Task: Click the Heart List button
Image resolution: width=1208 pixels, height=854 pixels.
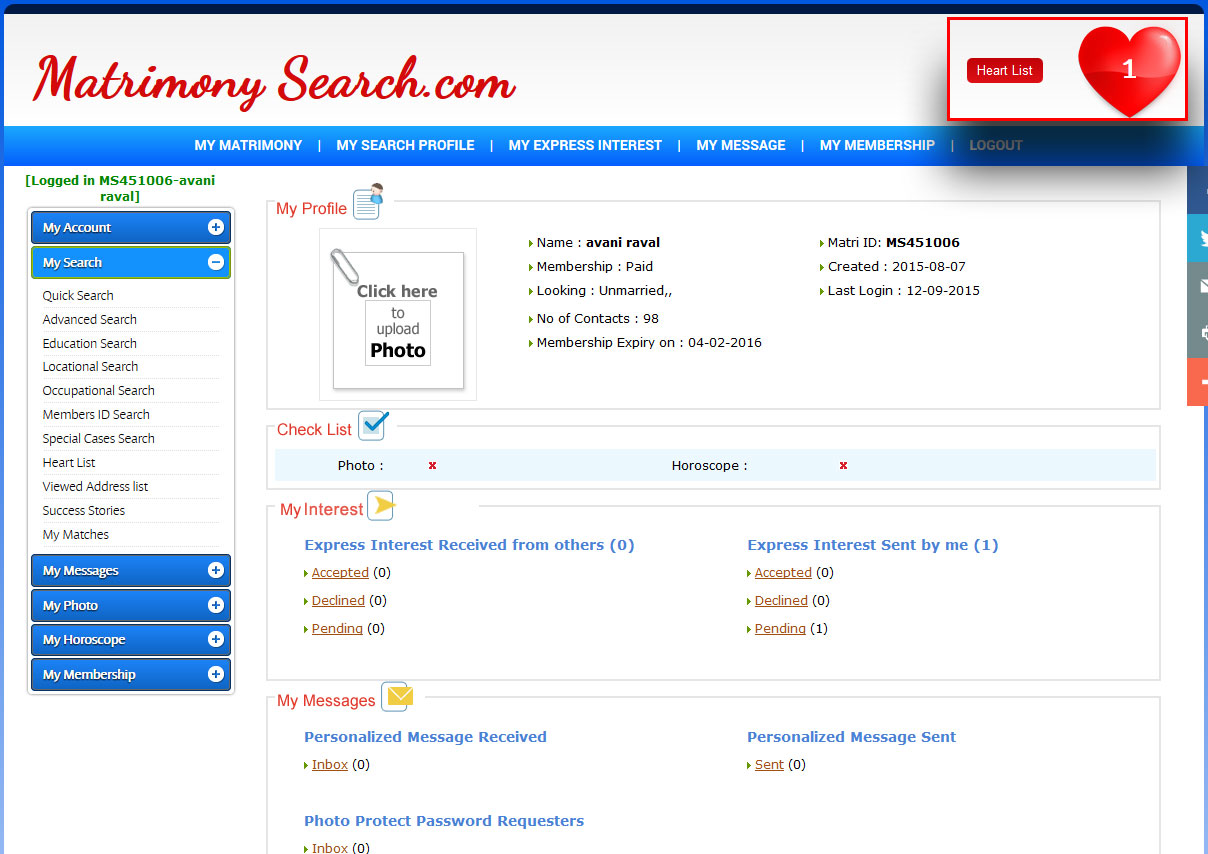Action: [x=1004, y=70]
